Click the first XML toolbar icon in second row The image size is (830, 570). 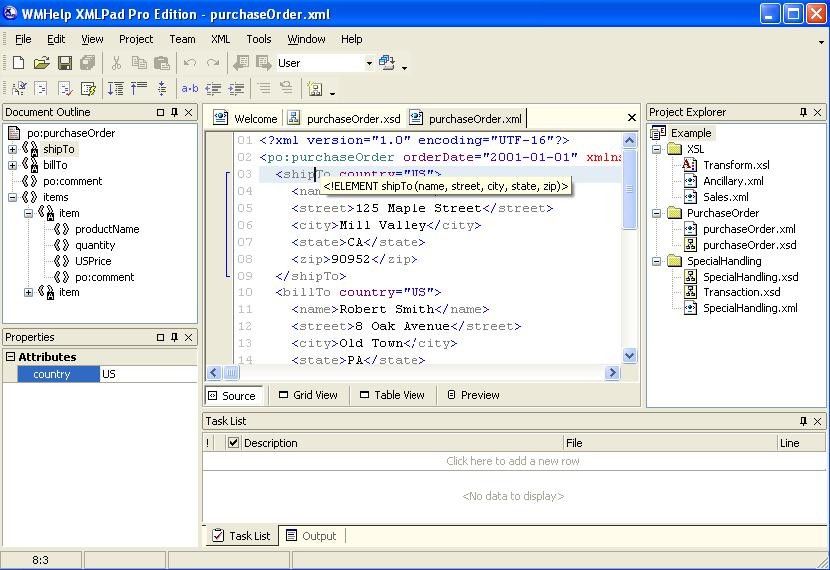[x=19, y=88]
